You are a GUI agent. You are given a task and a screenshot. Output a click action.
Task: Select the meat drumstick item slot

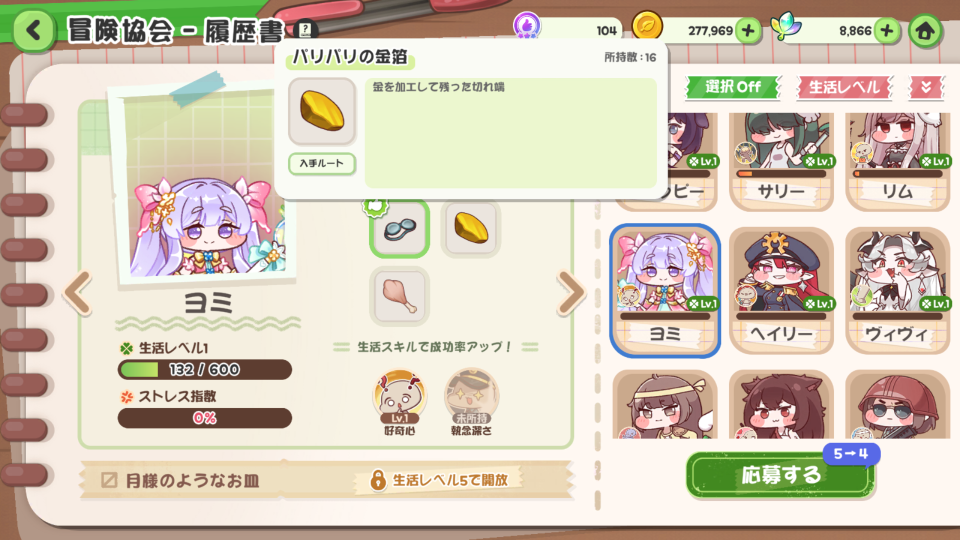[x=399, y=296]
